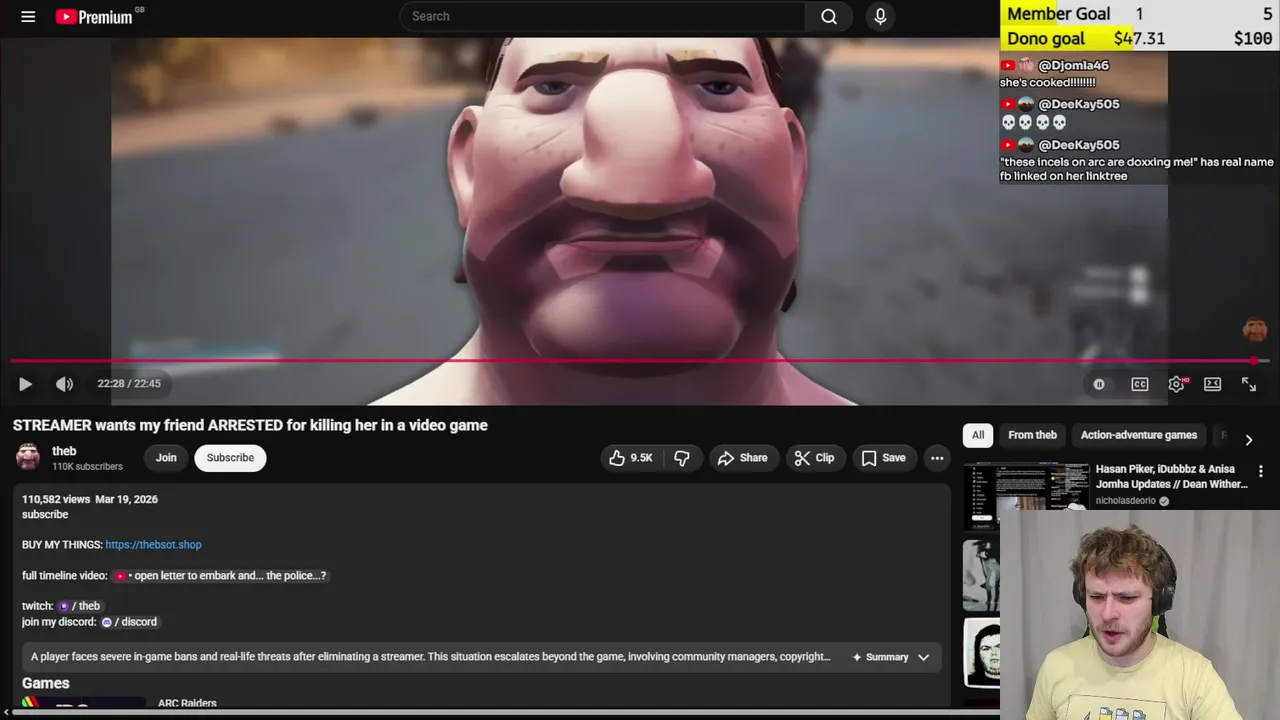
Task: Open the theb channel name link
Action: (64, 451)
